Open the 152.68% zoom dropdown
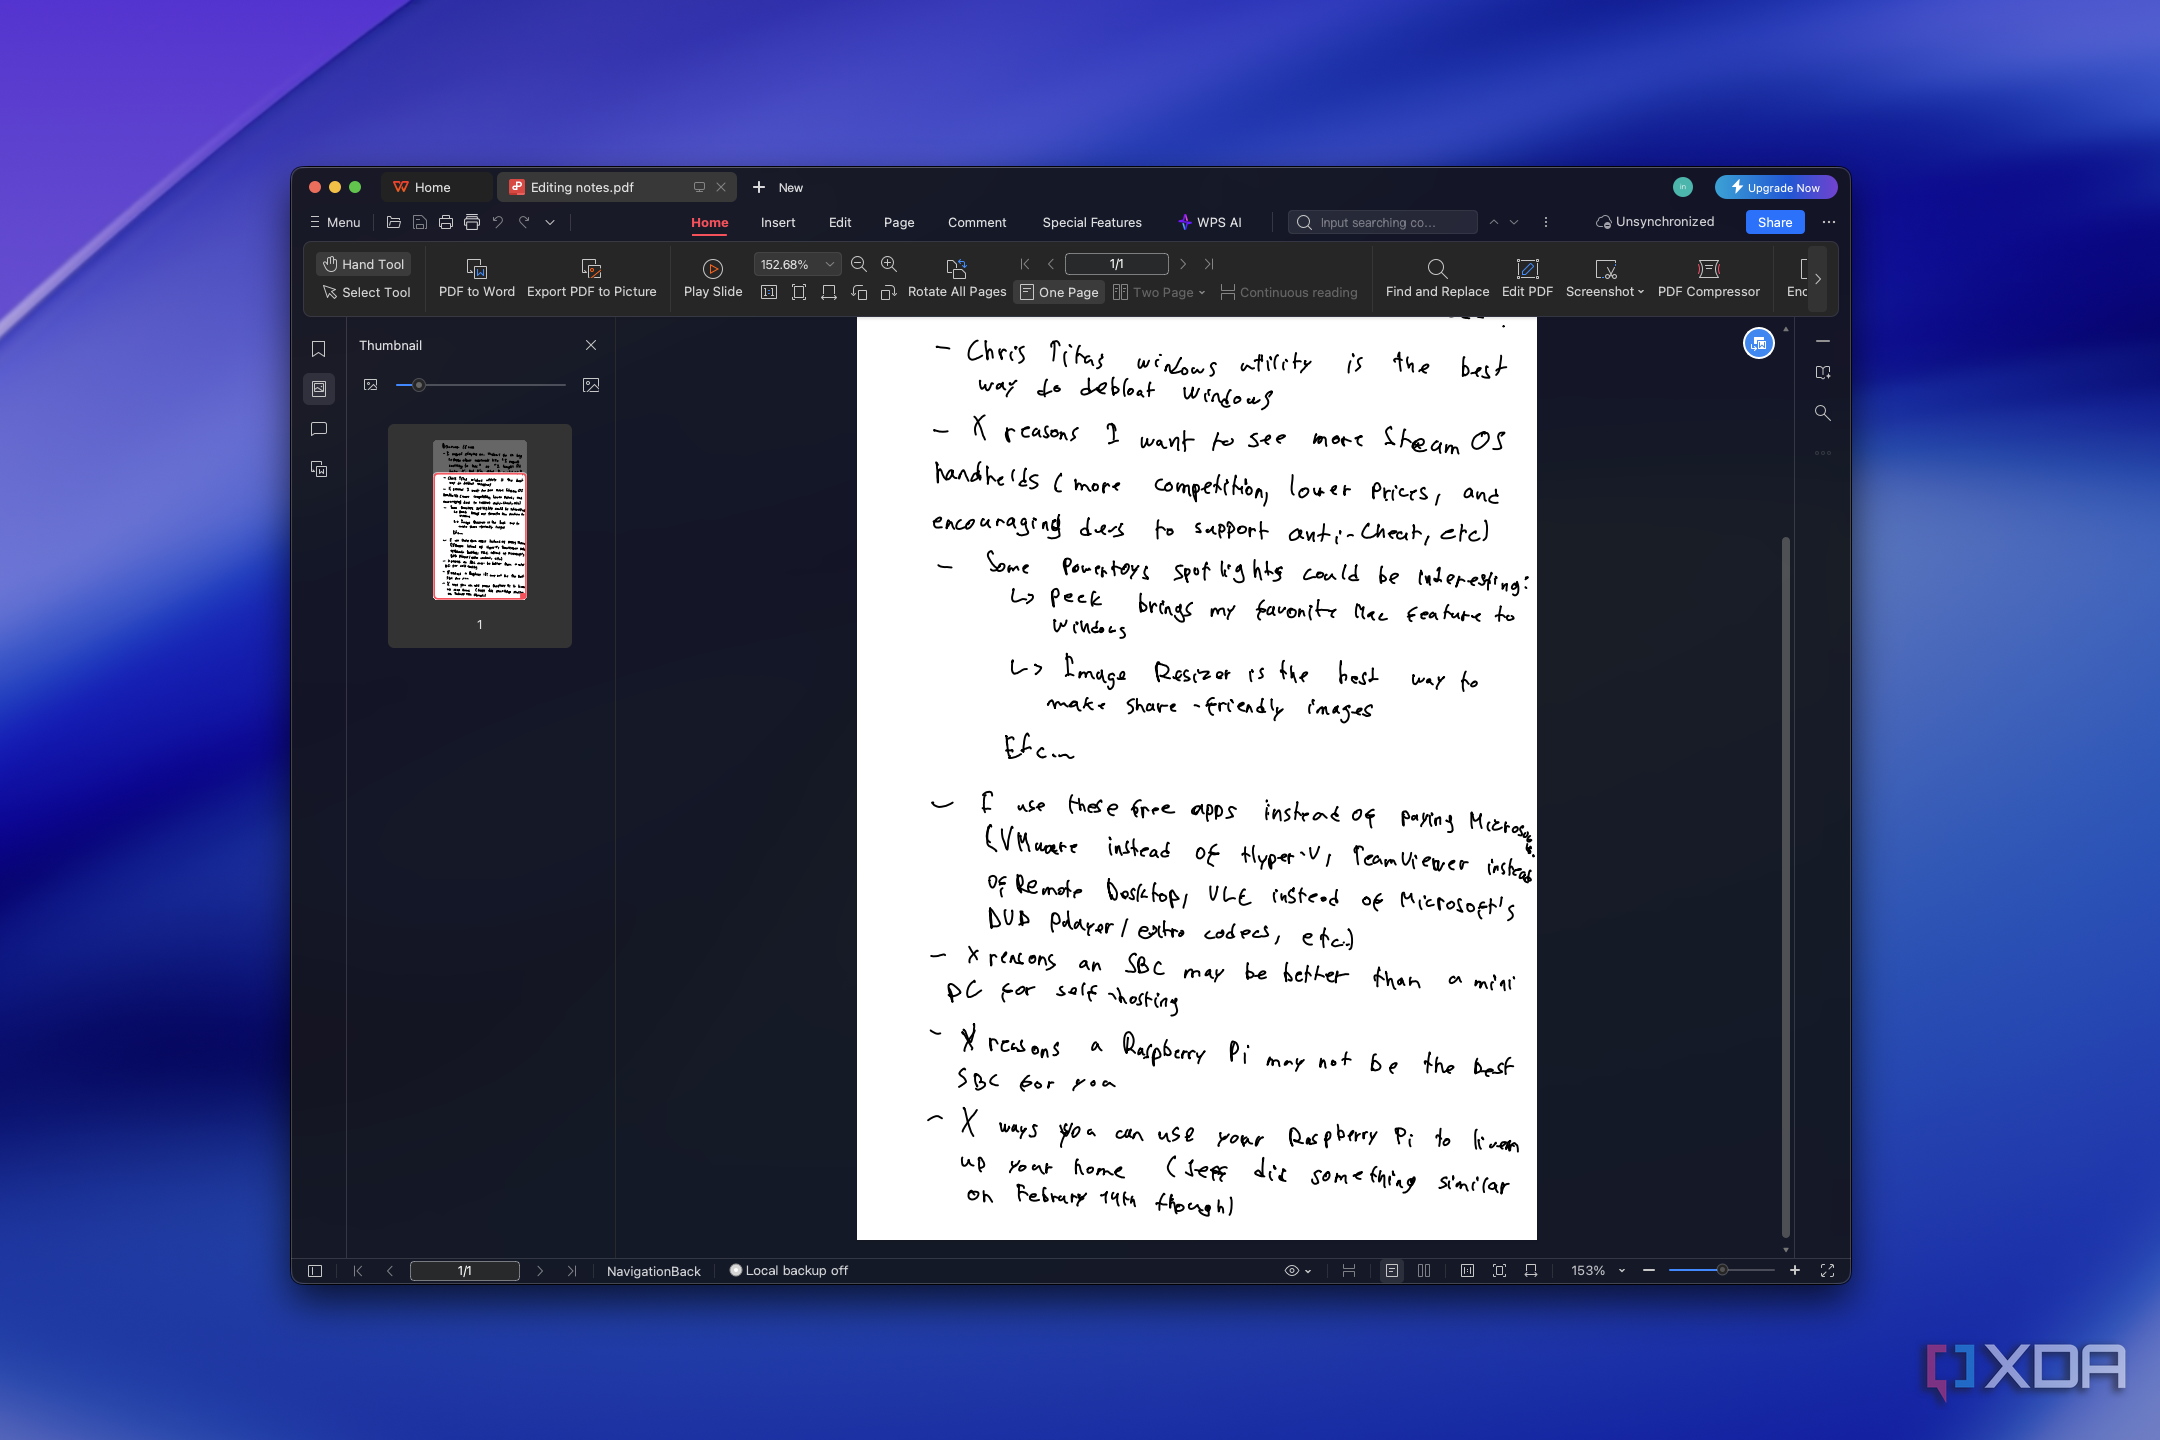This screenshot has height=1440, width=2160. (x=829, y=264)
